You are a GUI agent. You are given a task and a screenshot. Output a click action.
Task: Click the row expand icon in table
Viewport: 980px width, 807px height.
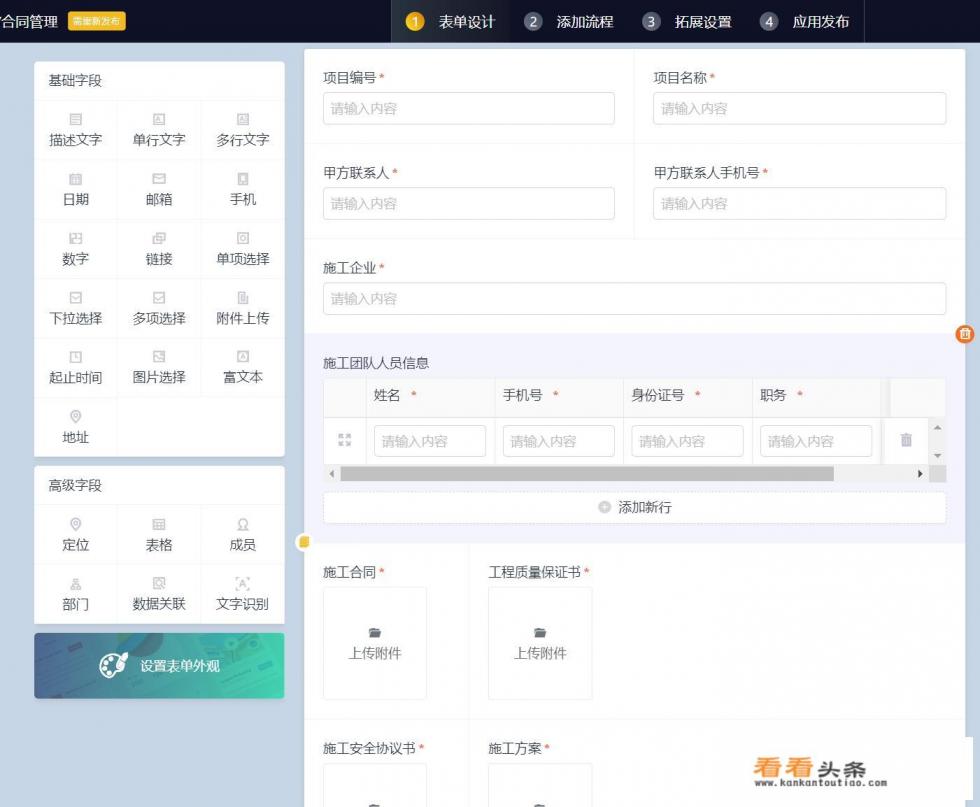(x=345, y=440)
